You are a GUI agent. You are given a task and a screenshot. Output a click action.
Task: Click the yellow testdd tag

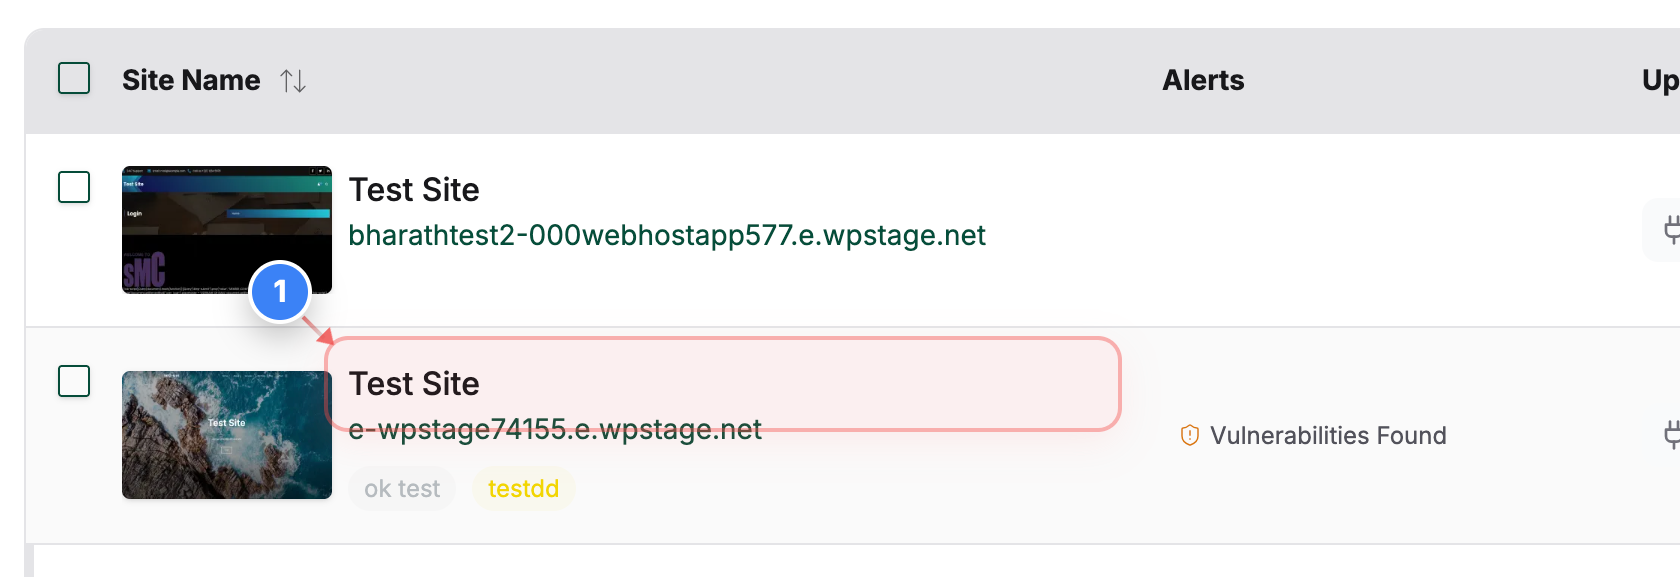point(523,488)
